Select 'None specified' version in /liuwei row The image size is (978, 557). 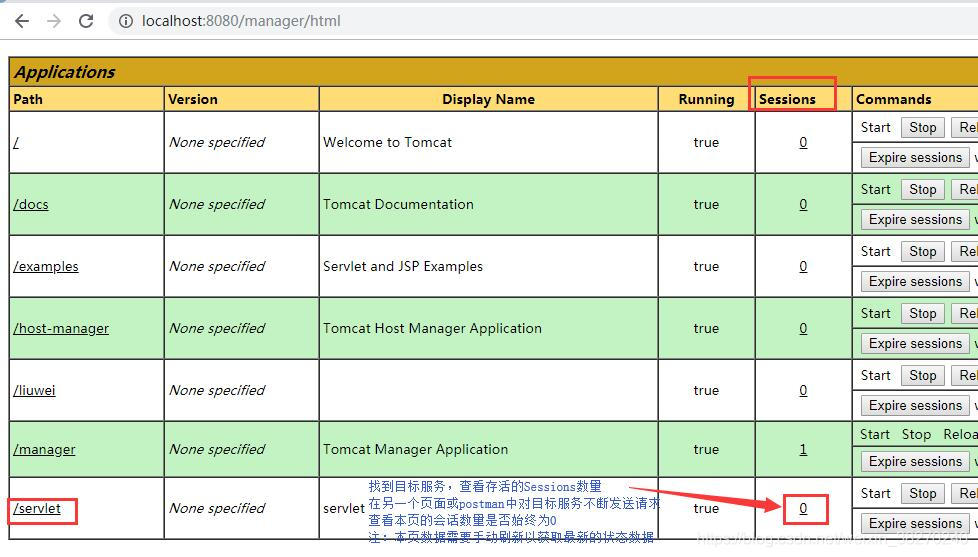pyautogui.click(x=217, y=390)
